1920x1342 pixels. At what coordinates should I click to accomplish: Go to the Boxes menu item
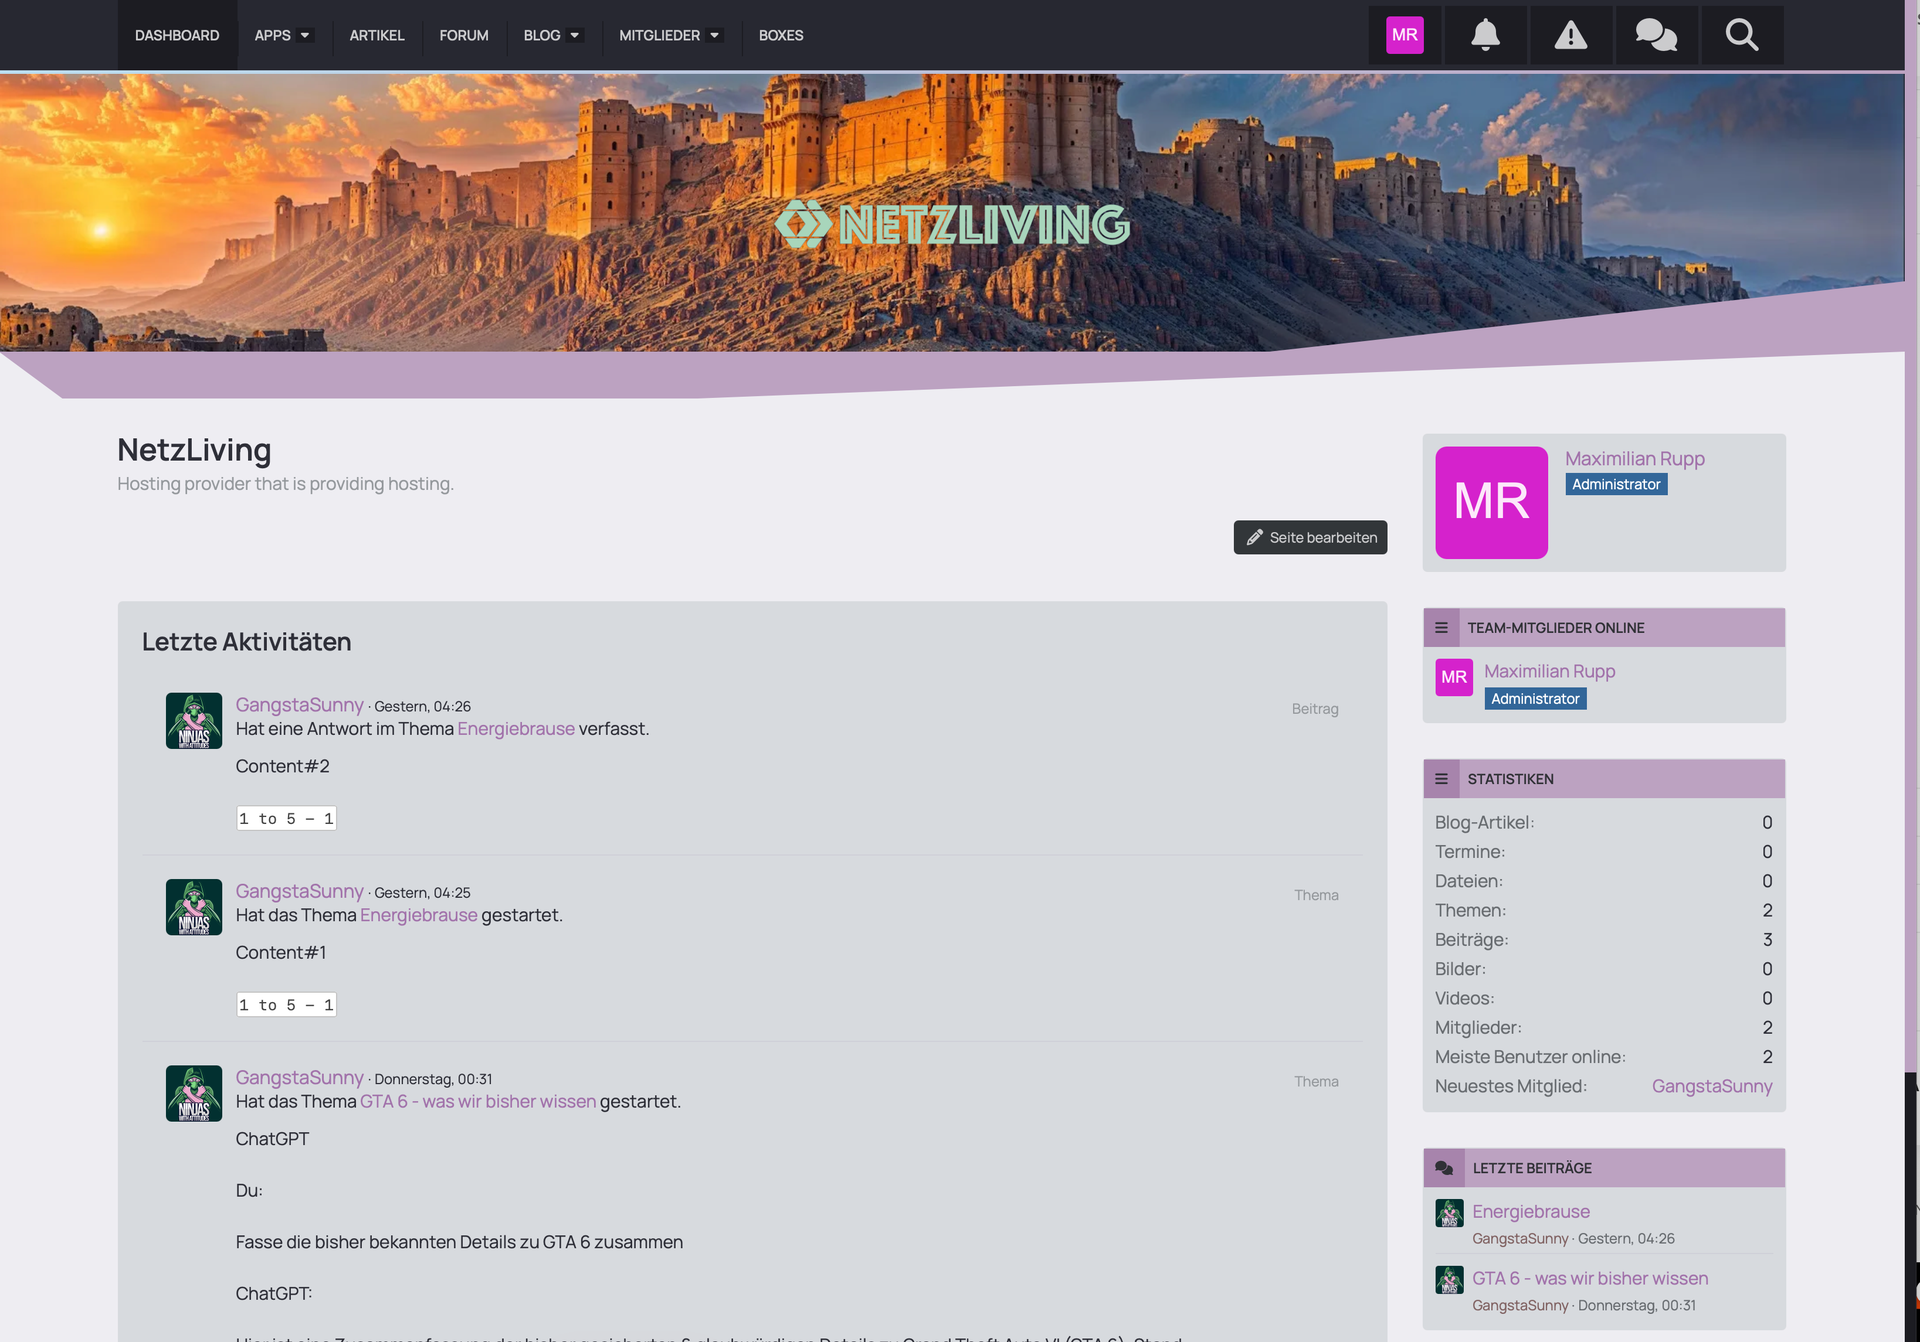point(781,35)
